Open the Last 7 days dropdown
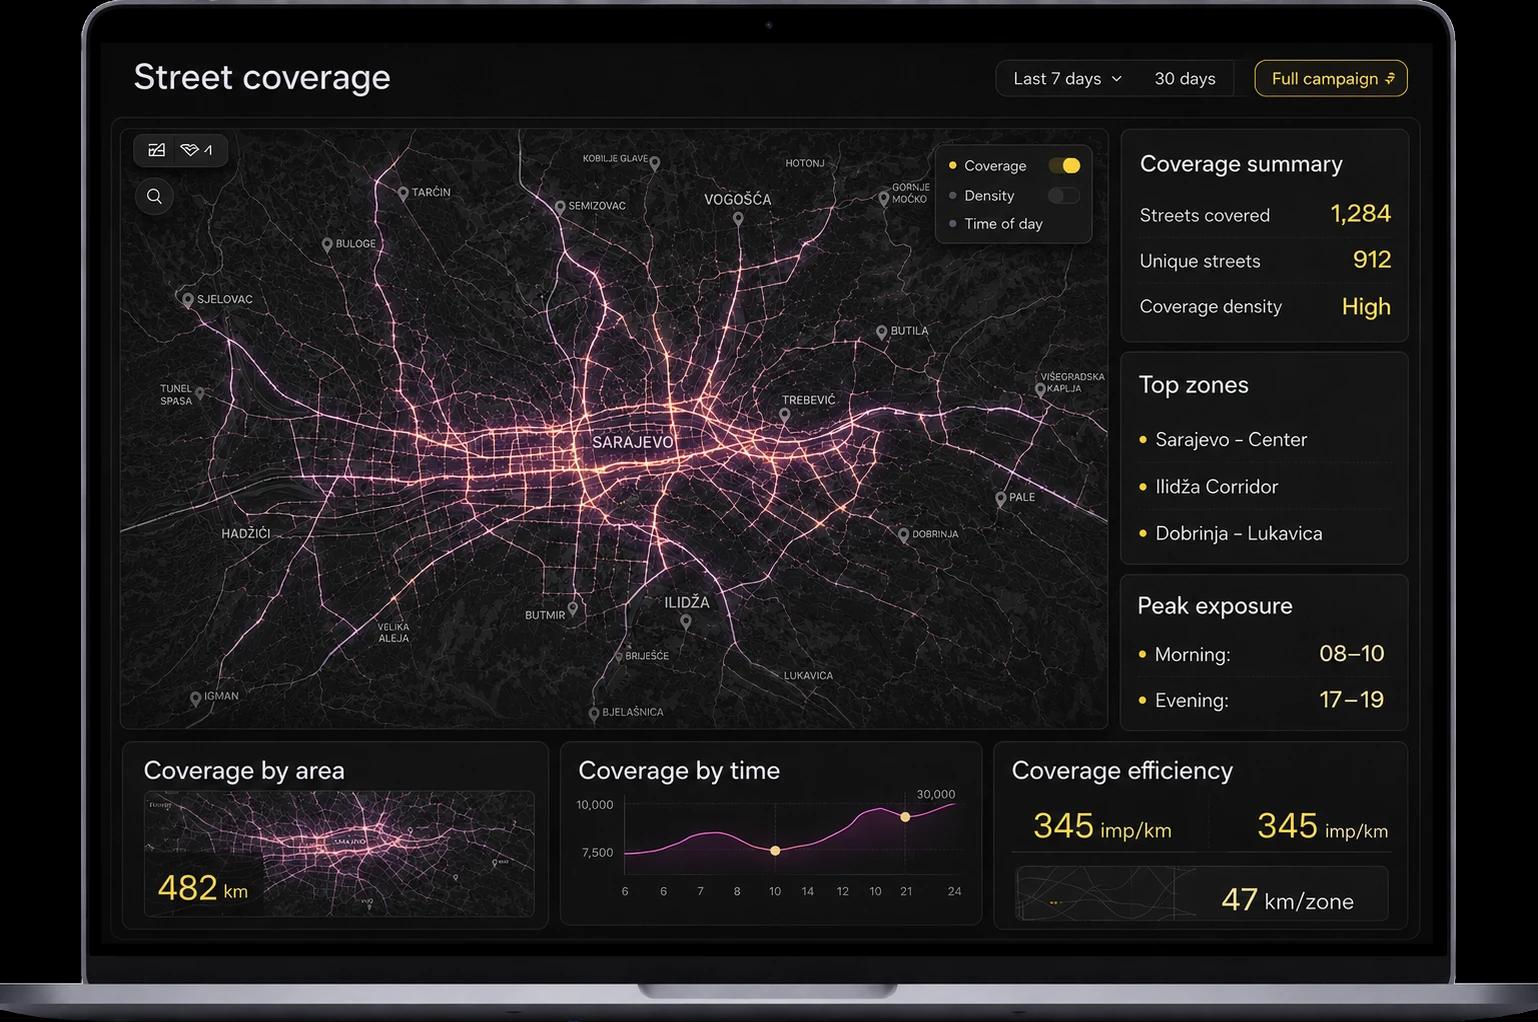This screenshot has width=1538, height=1022. click(x=1067, y=78)
